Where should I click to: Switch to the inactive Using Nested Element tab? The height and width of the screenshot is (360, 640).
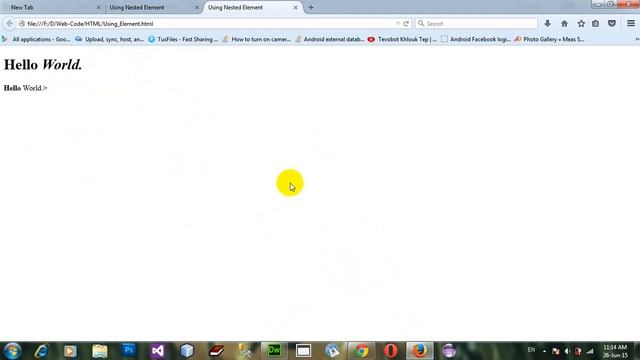click(152, 7)
